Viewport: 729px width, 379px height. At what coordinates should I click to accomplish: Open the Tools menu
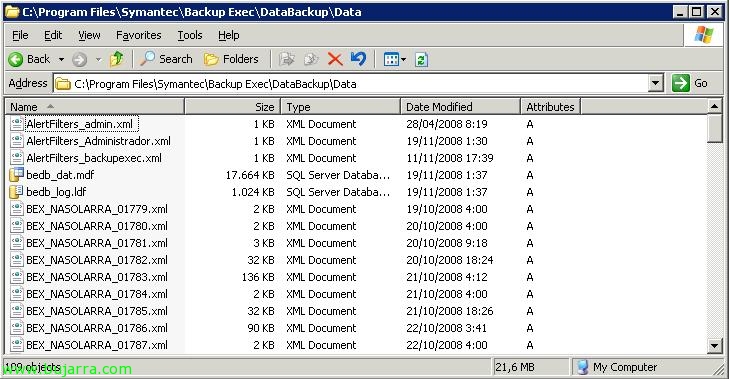[190, 35]
